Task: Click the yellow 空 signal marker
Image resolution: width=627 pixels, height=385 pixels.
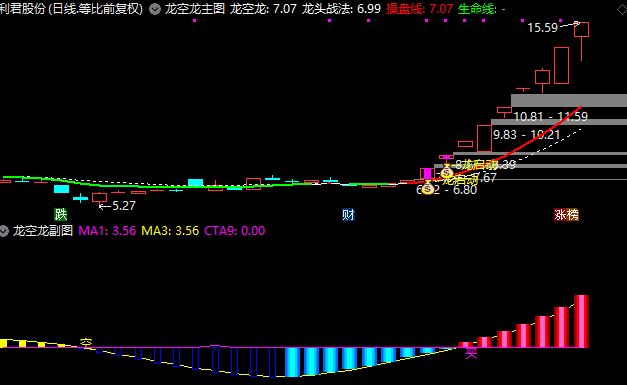Action: coord(86,342)
